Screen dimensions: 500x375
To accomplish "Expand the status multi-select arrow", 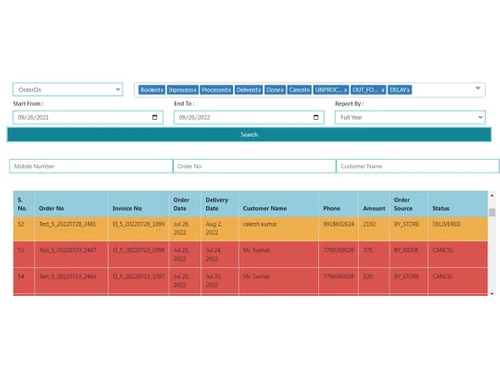I will [x=478, y=88].
